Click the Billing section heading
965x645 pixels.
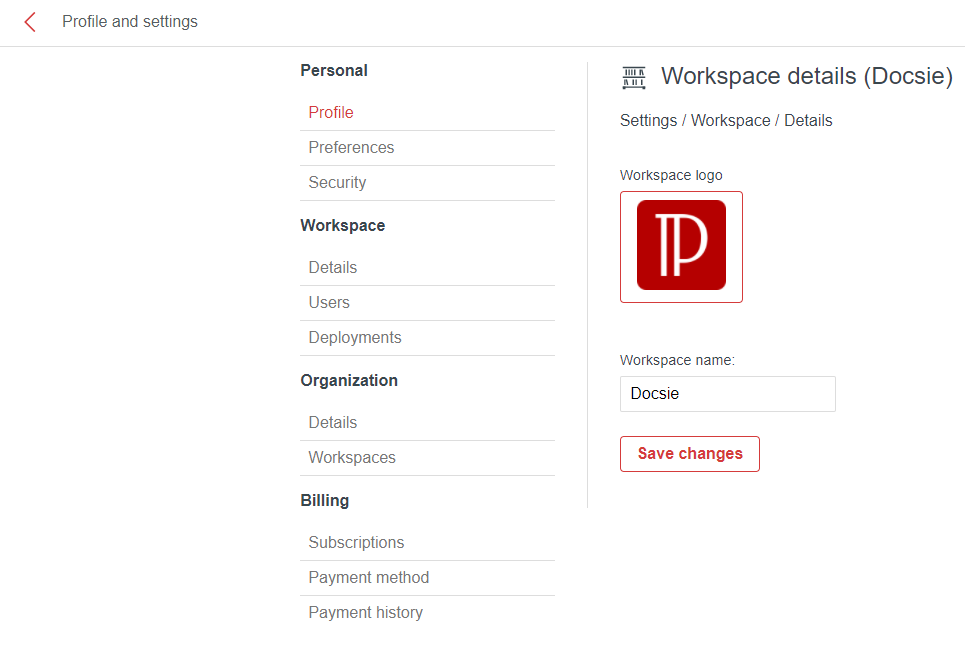pos(325,501)
